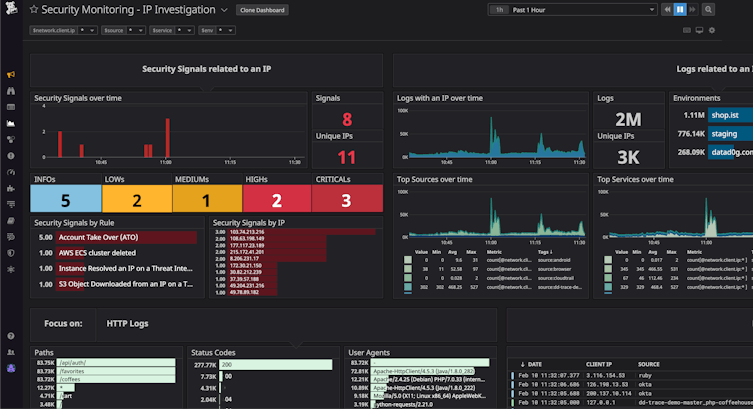753x409 pixels.
Task: Select the Account Take Over (ATO) rule
Action: pyautogui.click(x=98, y=237)
